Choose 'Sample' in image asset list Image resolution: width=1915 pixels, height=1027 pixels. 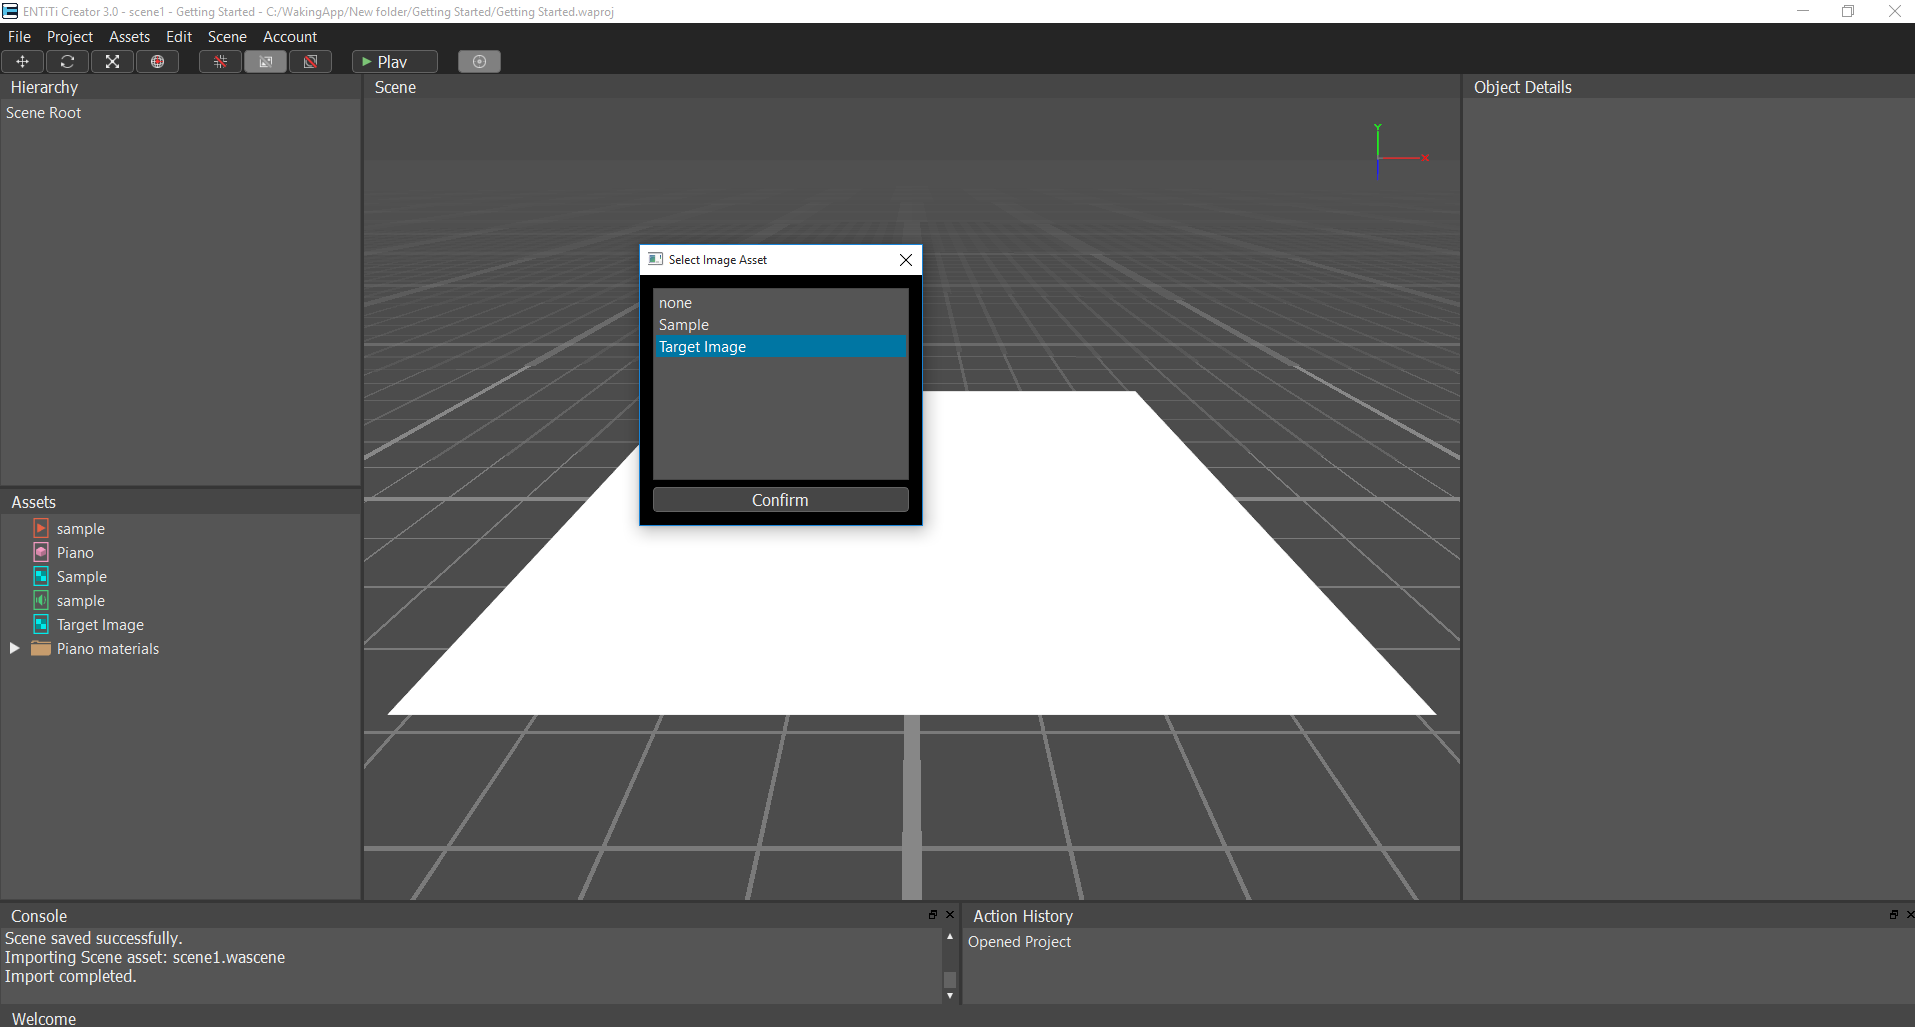pos(780,325)
